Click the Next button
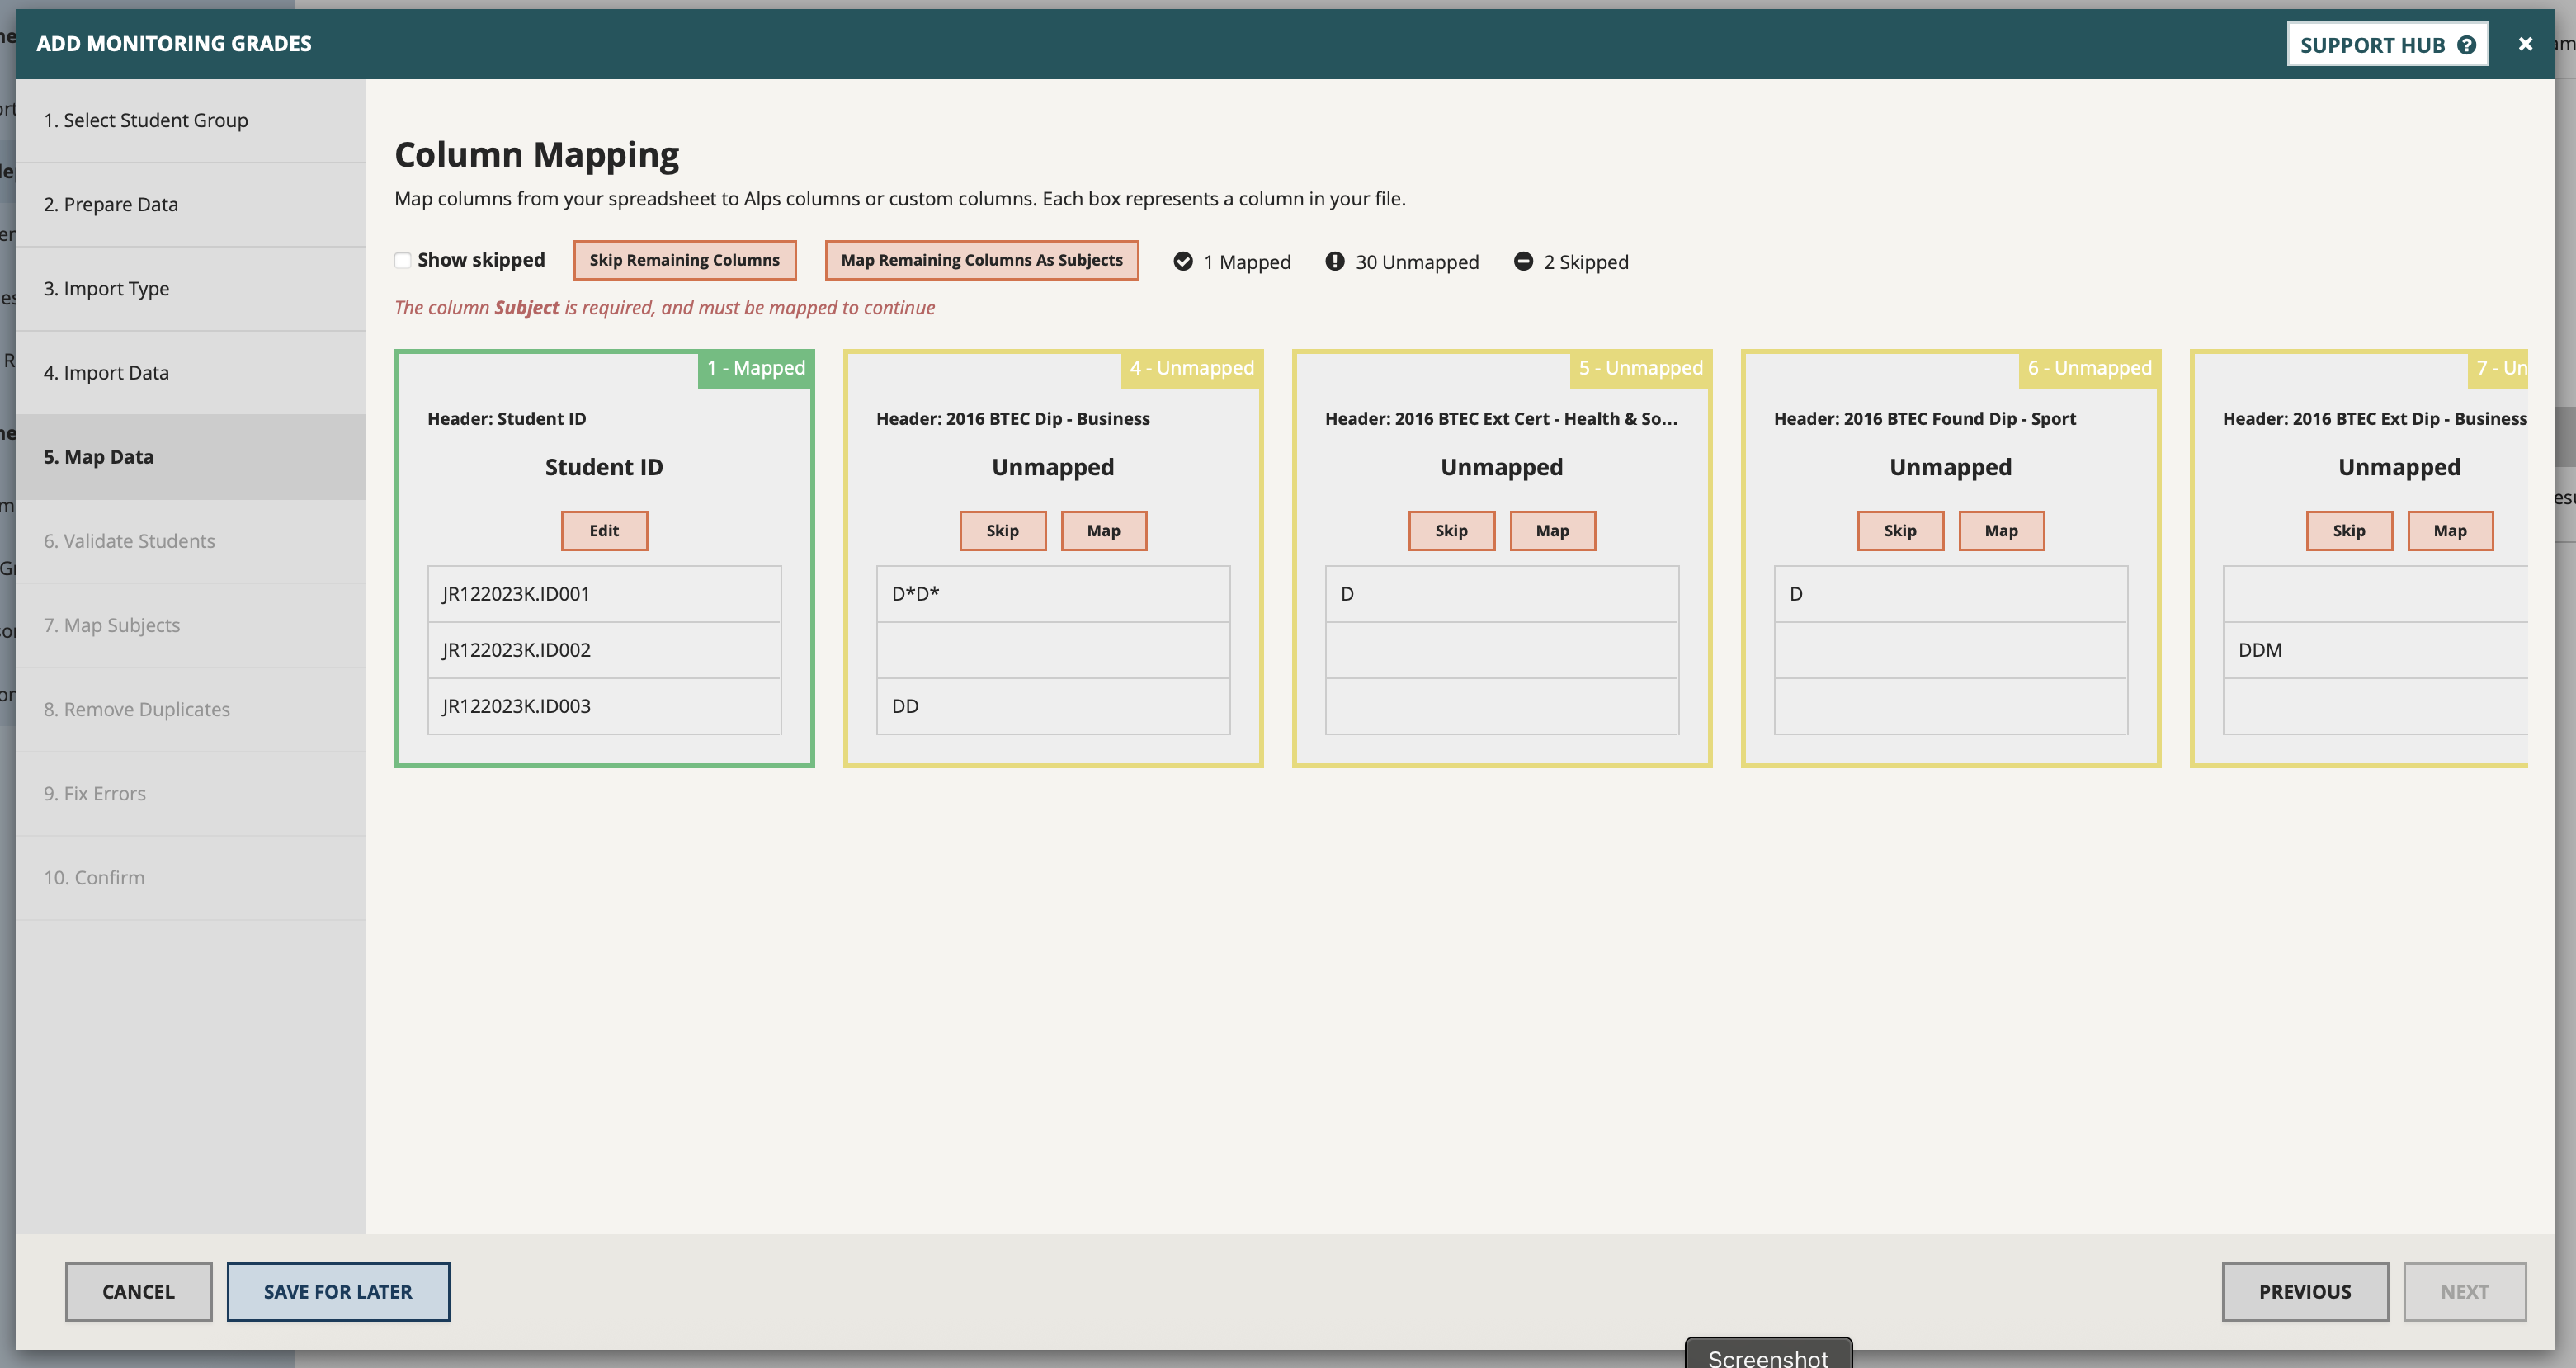Screen dimensions: 2576x1368 2465,1291
